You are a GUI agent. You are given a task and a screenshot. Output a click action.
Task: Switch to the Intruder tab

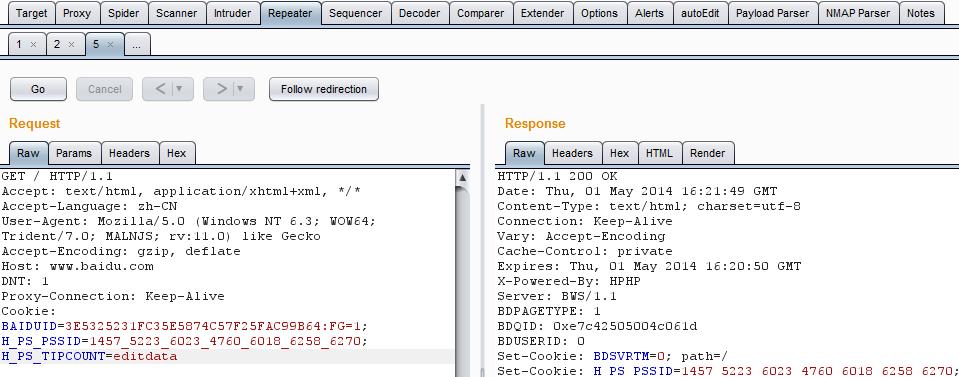[232, 13]
